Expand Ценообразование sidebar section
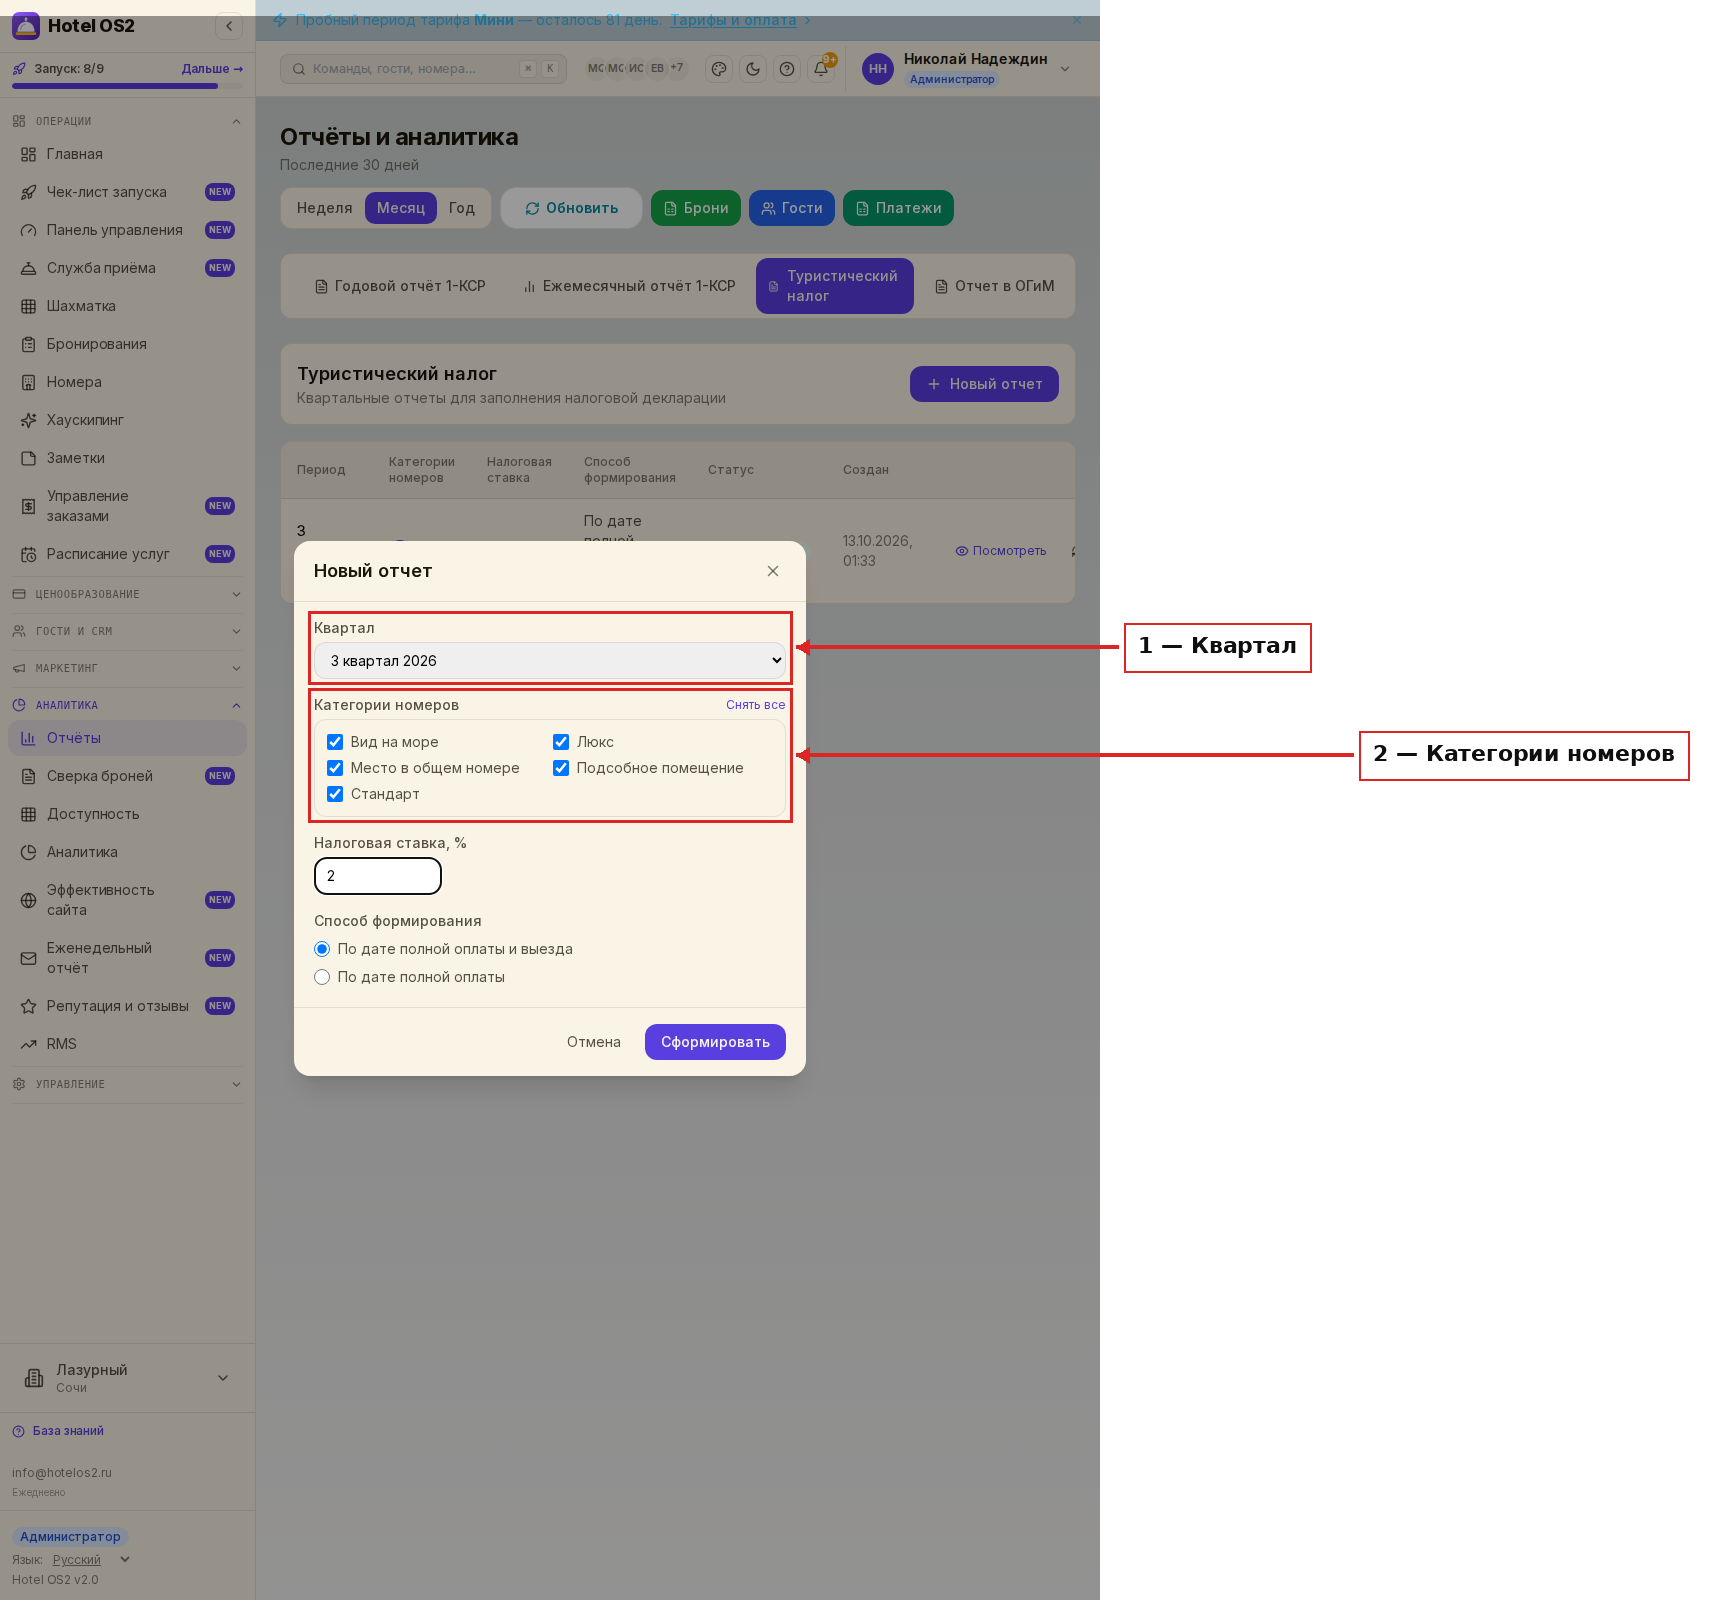 point(127,594)
